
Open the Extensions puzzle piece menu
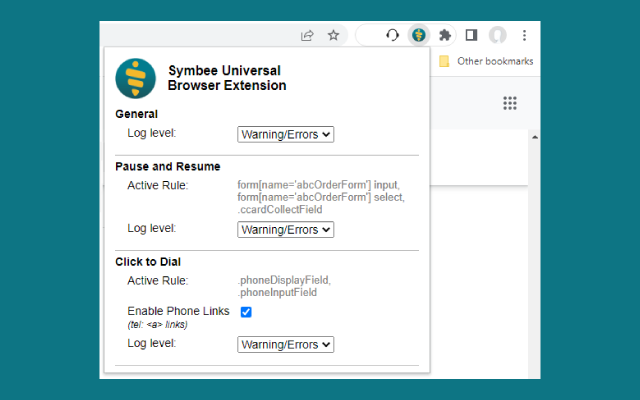(444, 35)
